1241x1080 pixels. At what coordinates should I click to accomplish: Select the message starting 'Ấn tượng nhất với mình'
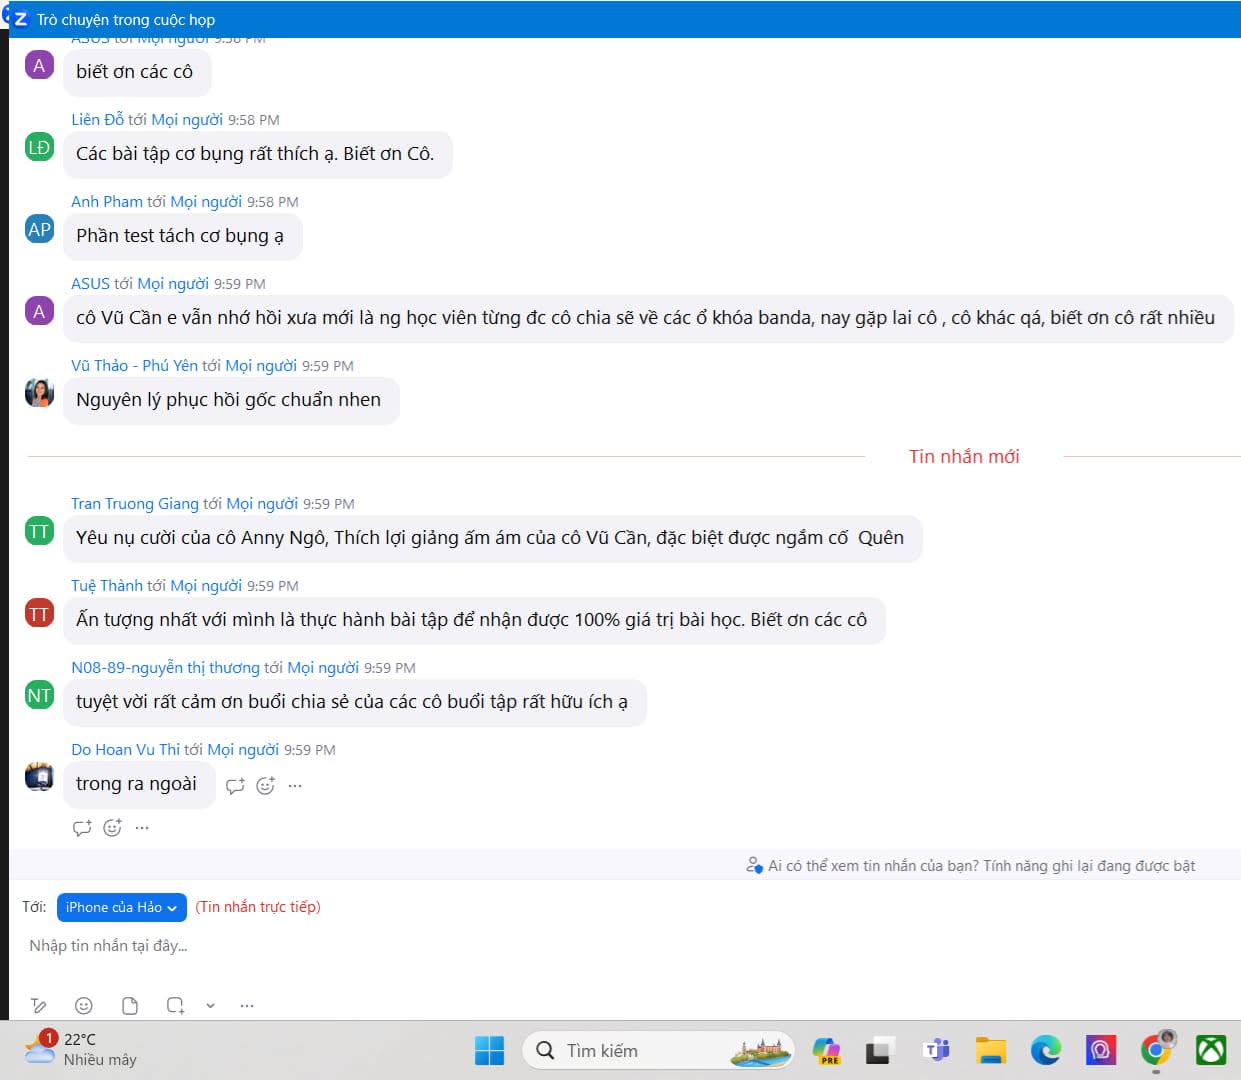point(474,620)
